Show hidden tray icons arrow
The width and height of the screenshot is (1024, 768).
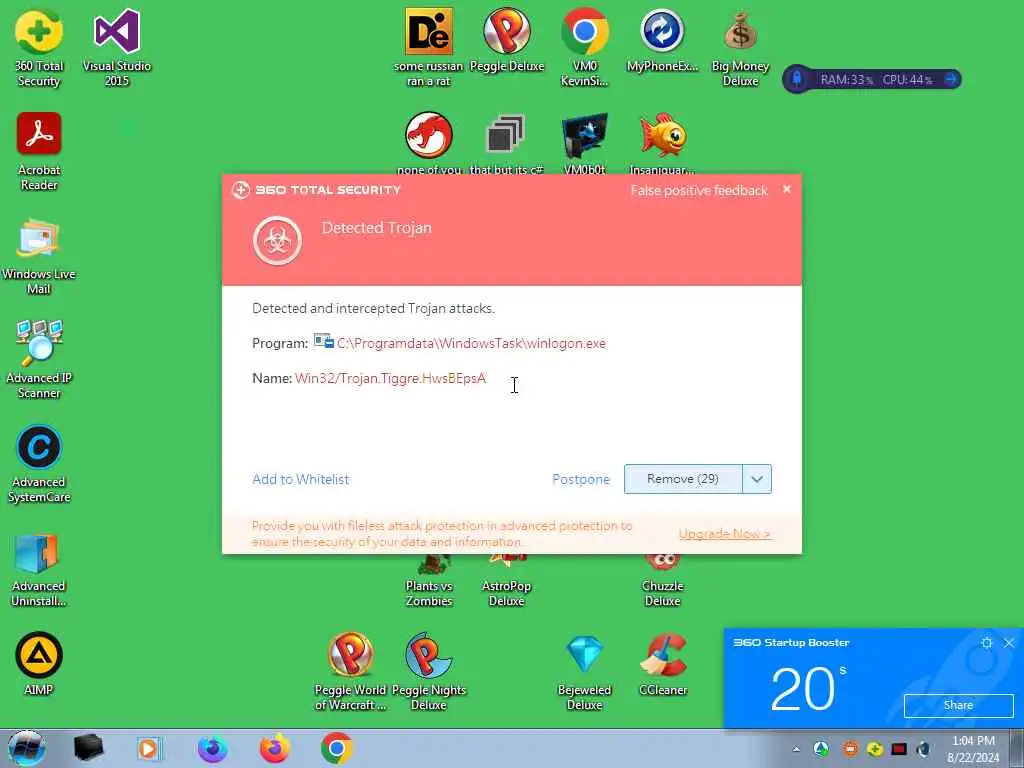tap(795, 749)
